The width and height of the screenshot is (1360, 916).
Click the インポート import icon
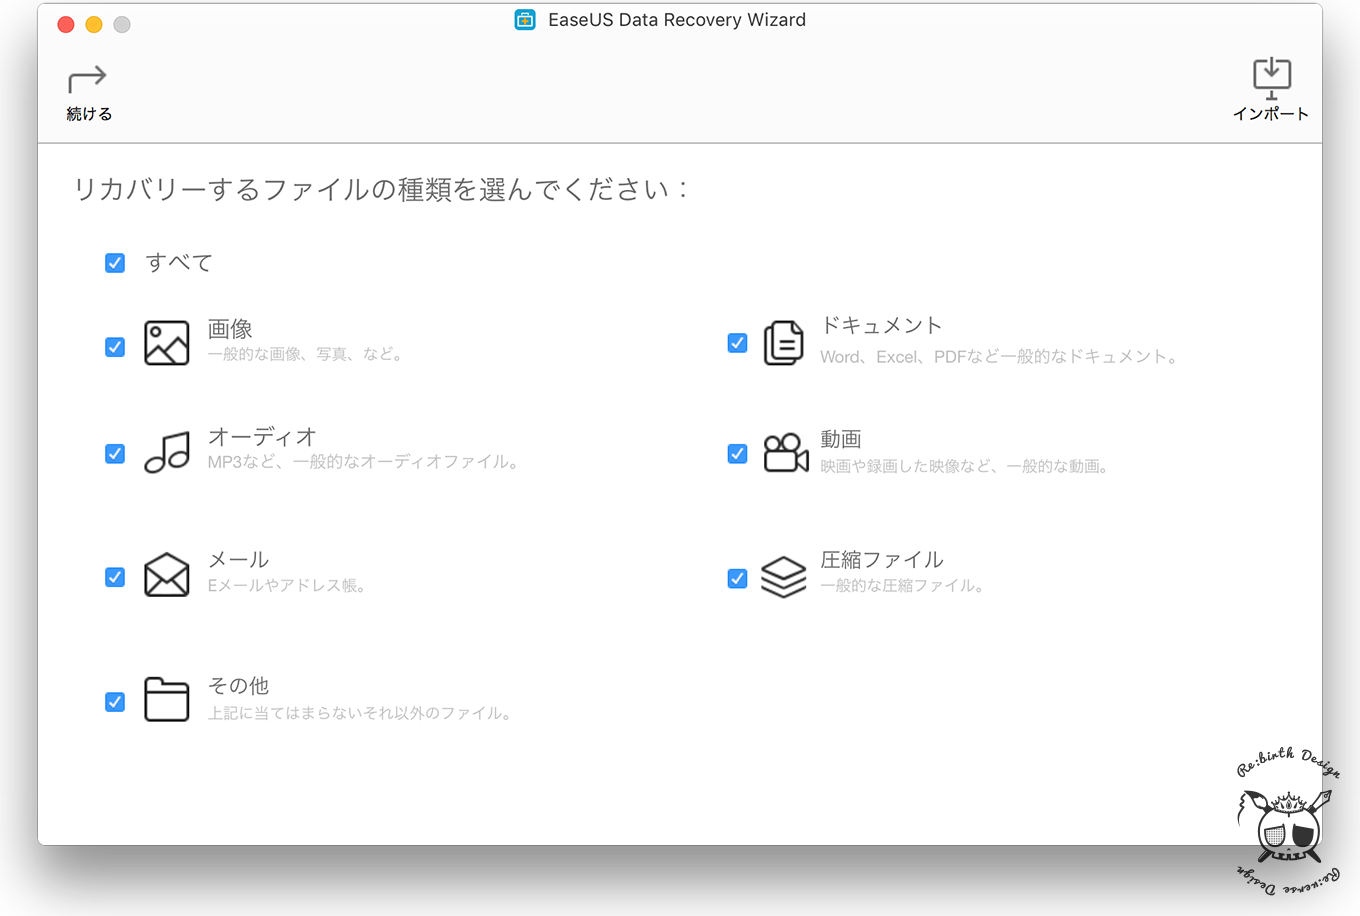click(x=1271, y=77)
